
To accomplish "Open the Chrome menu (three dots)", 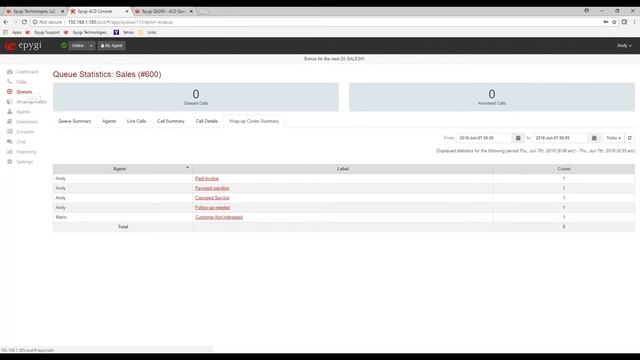I will tap(634, 22).
